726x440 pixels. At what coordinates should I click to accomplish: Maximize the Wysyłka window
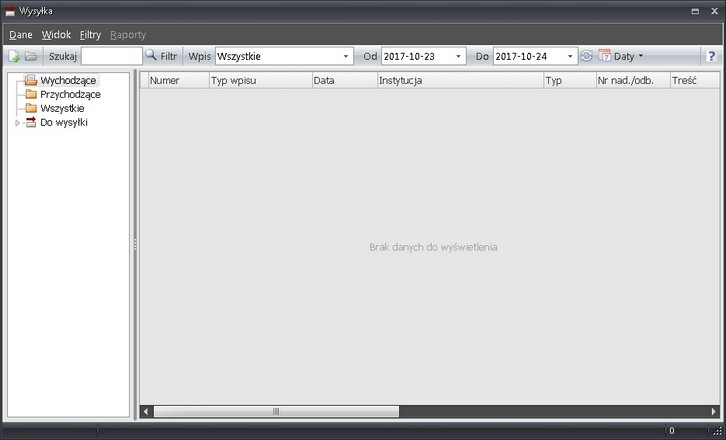tap(695, 11)
